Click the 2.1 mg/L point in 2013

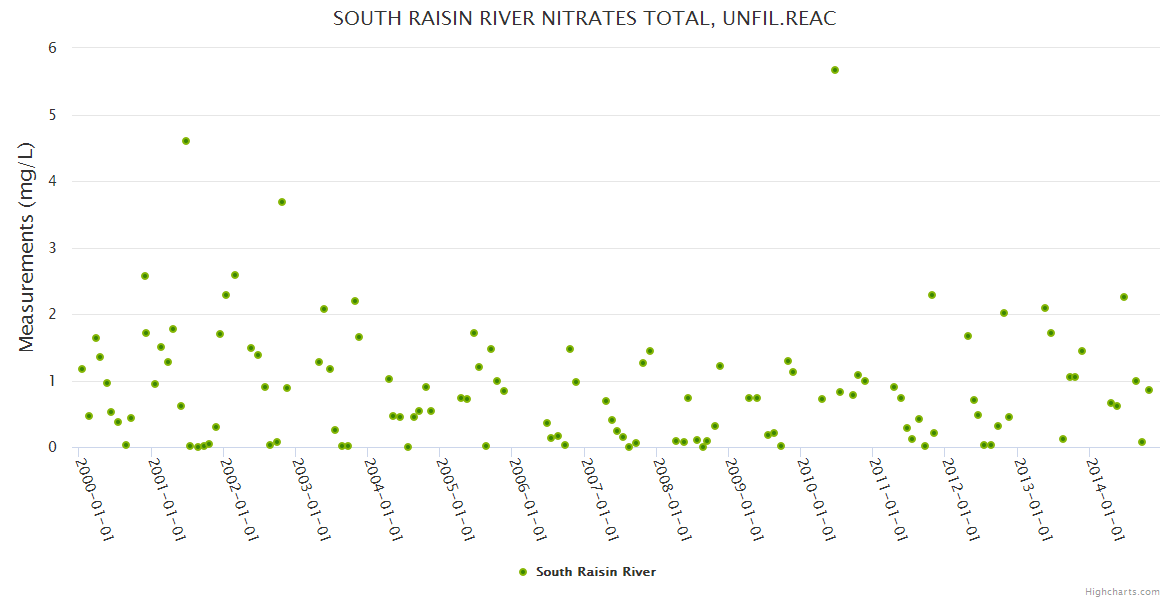click(1045, 308)
